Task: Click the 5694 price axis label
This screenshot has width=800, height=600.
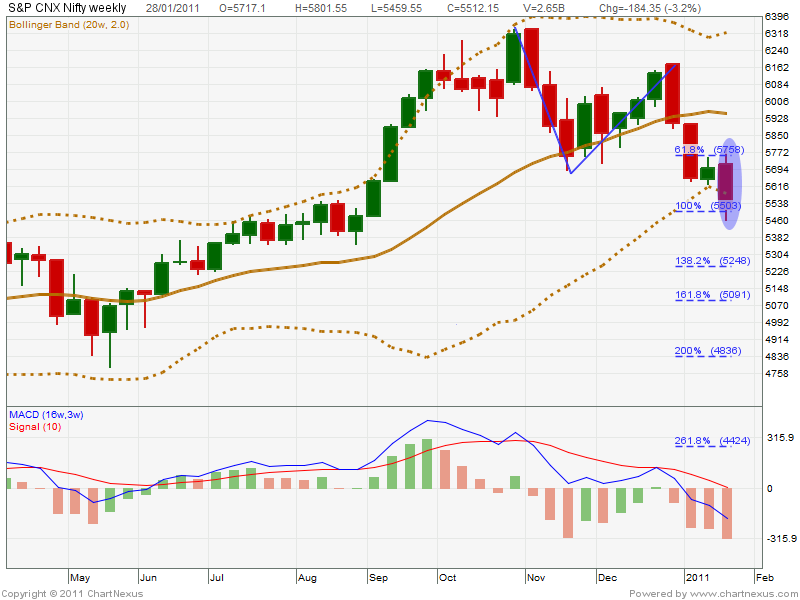Action: 777,170
